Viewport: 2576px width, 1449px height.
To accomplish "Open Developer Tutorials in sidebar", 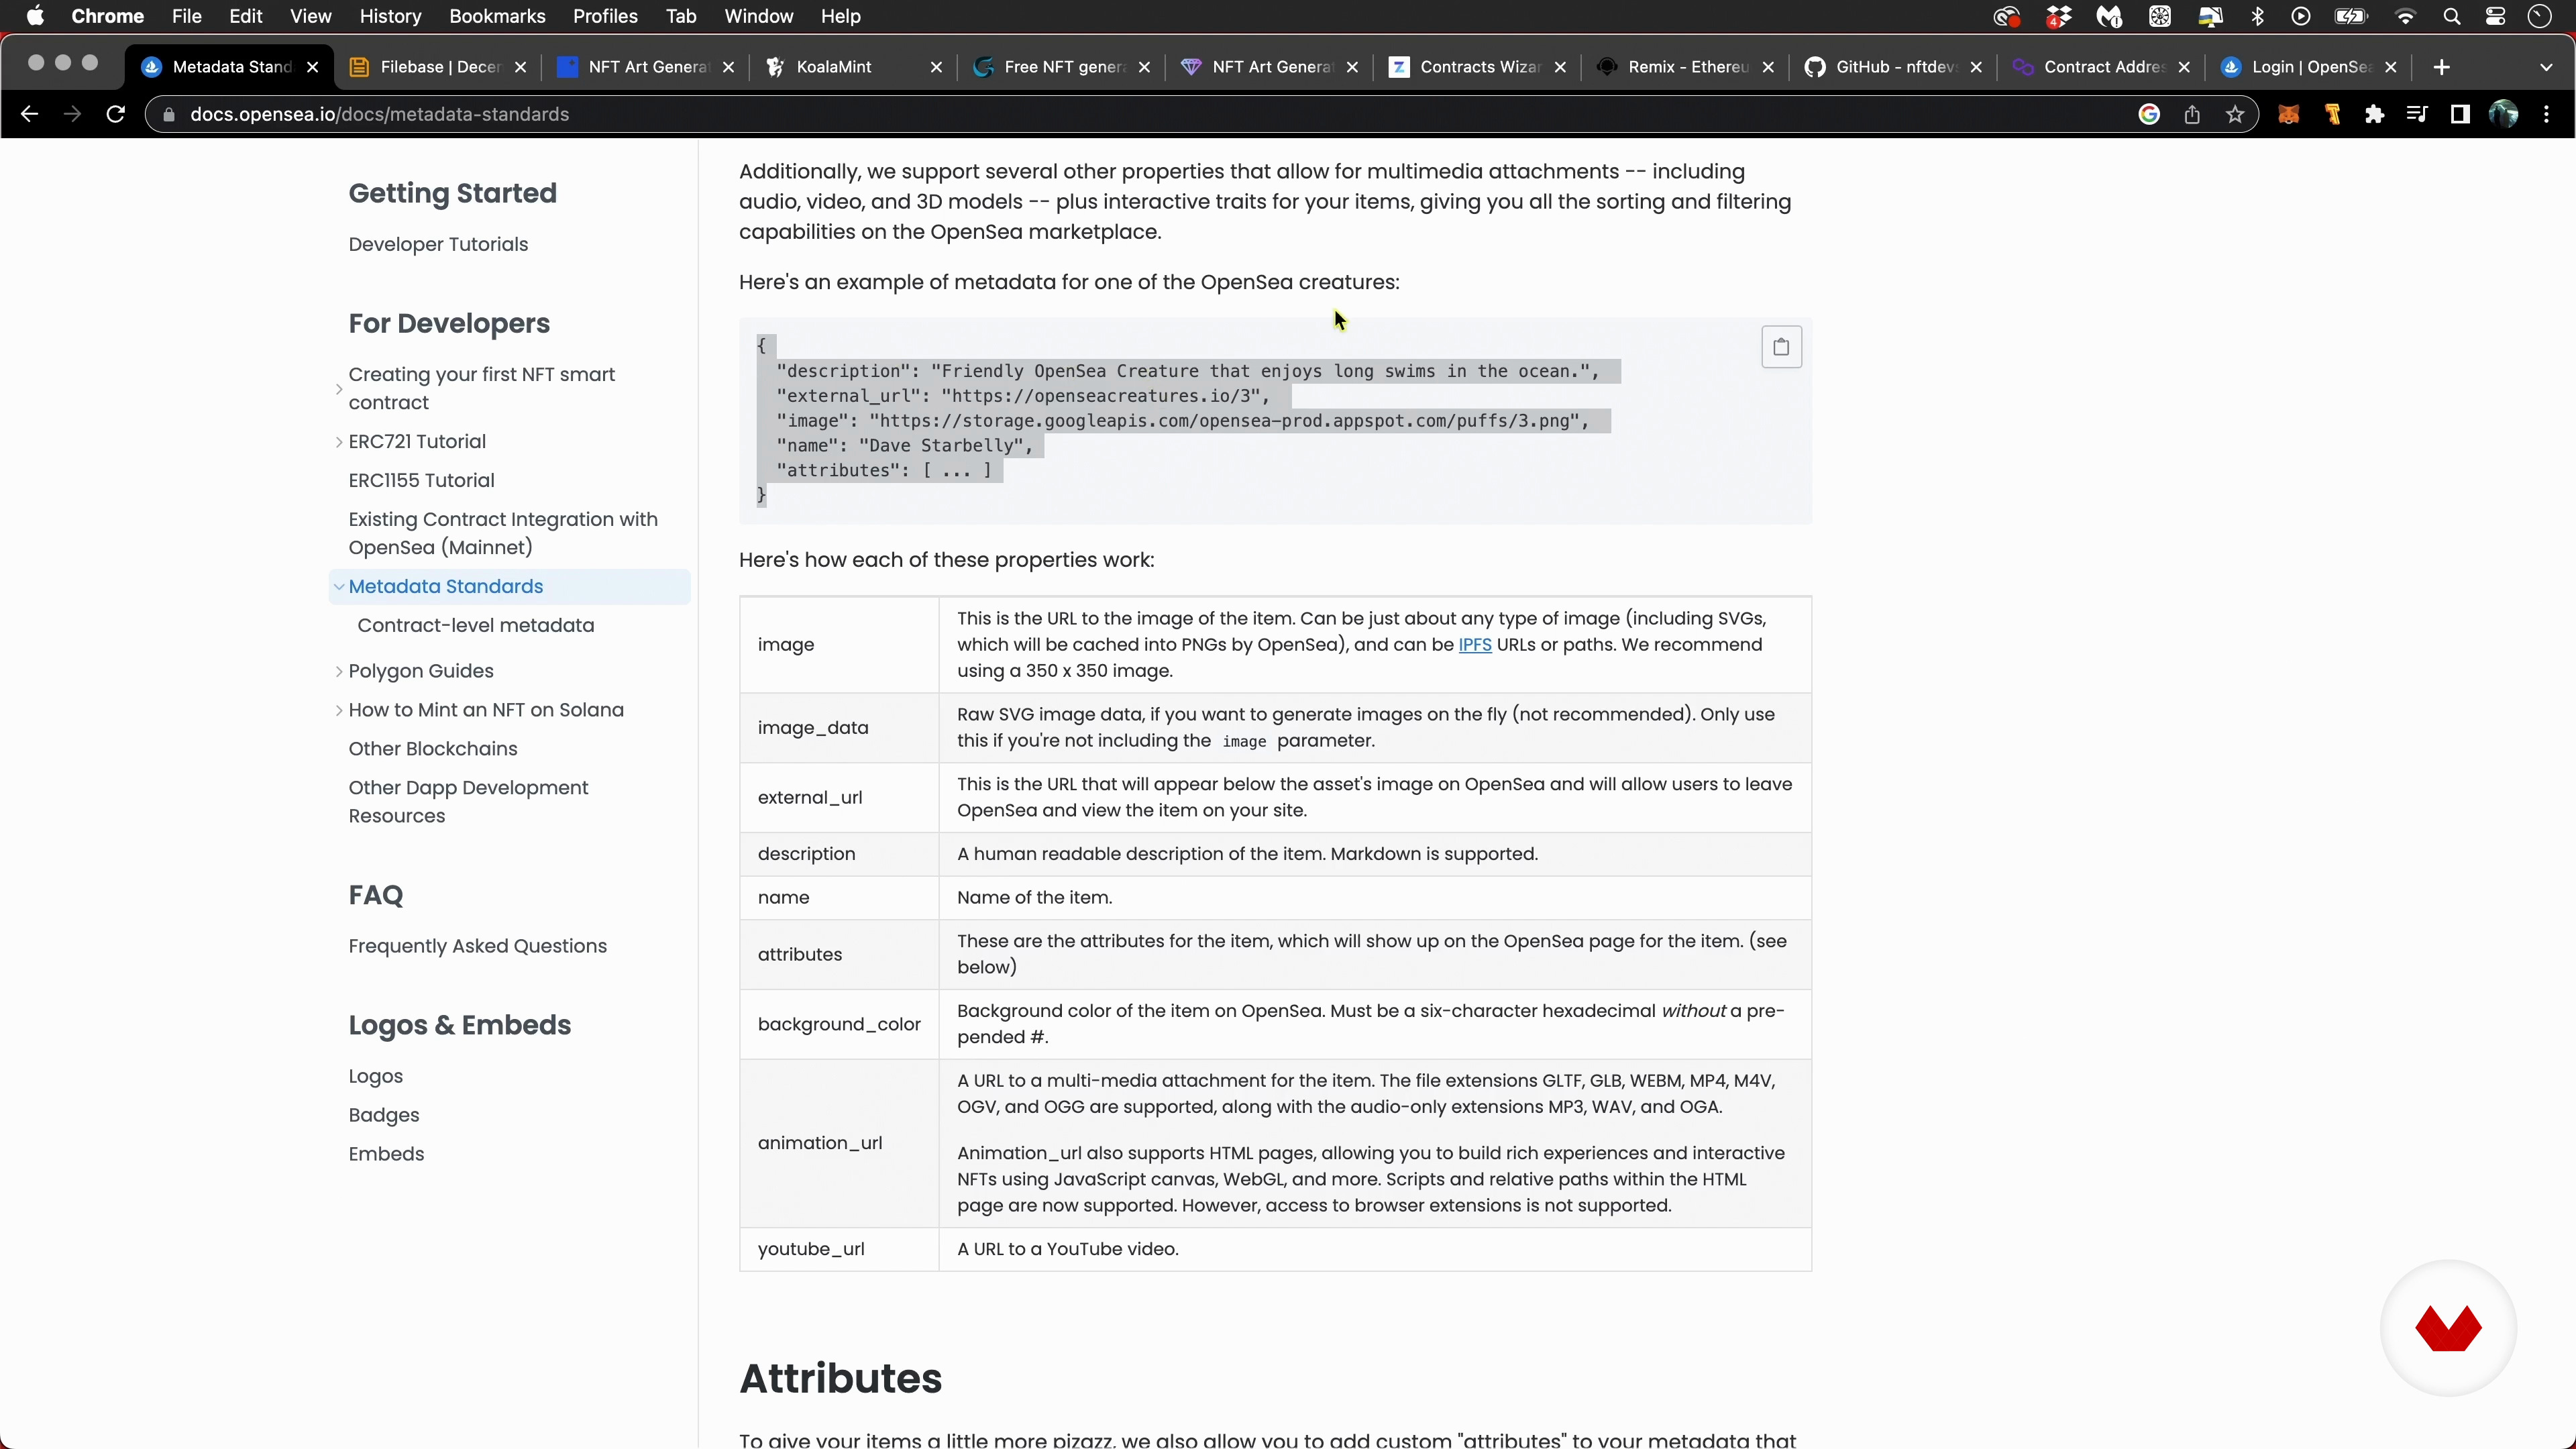I will coord(438,245).
